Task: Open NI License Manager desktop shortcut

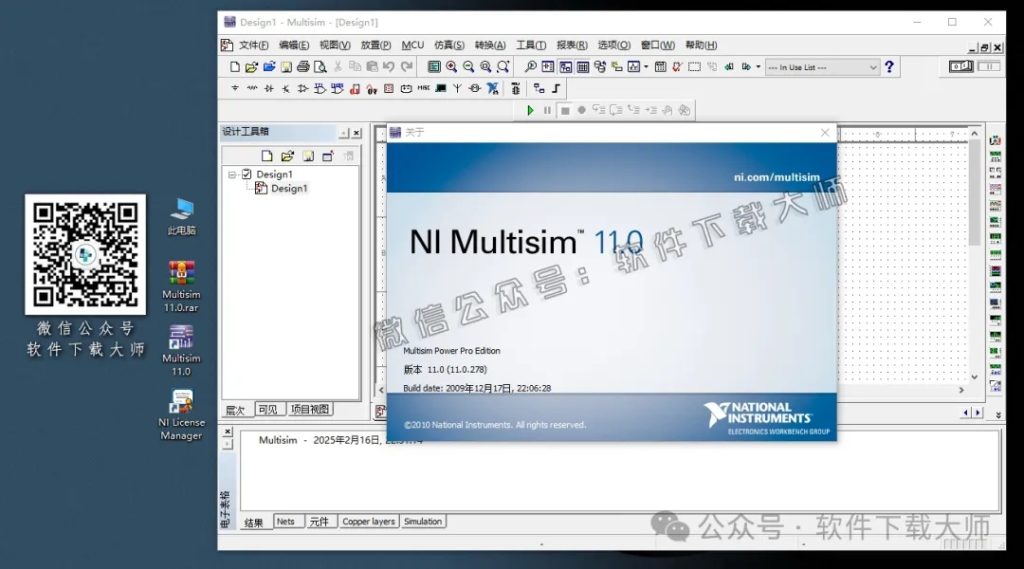Action: (181, 415)
